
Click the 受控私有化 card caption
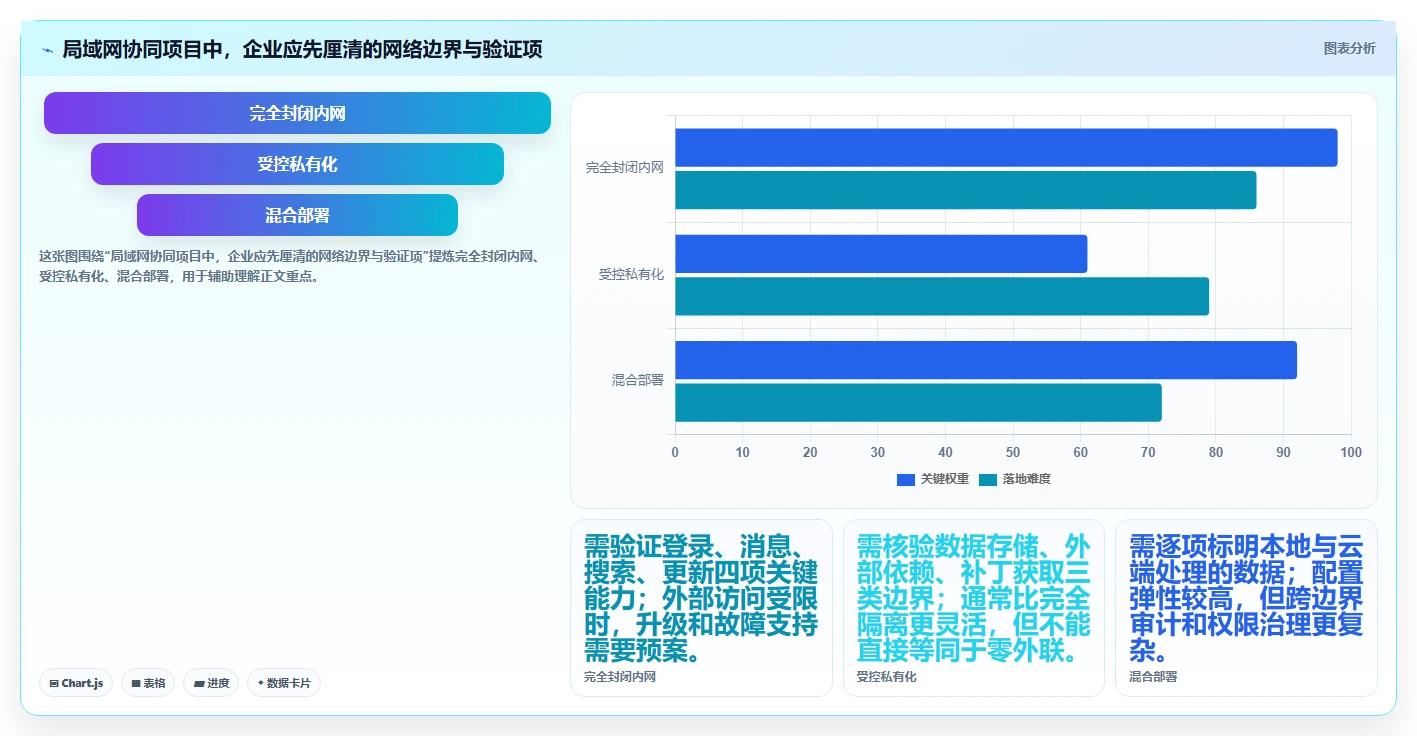[x=886, y=677]
